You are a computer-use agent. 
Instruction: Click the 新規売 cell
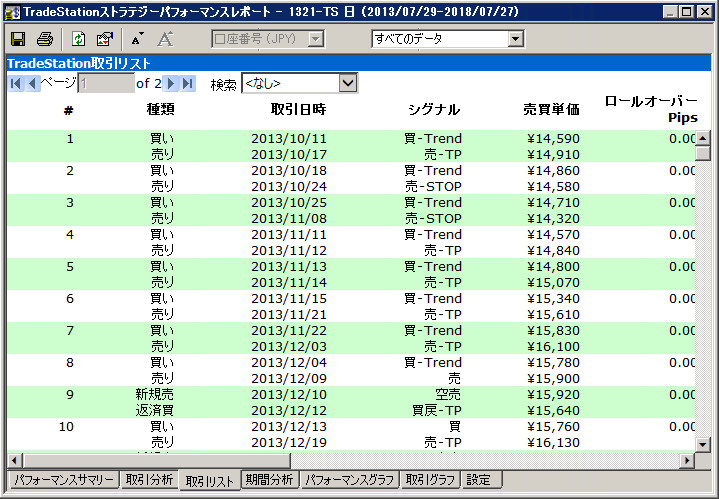[x=155, y=394]
